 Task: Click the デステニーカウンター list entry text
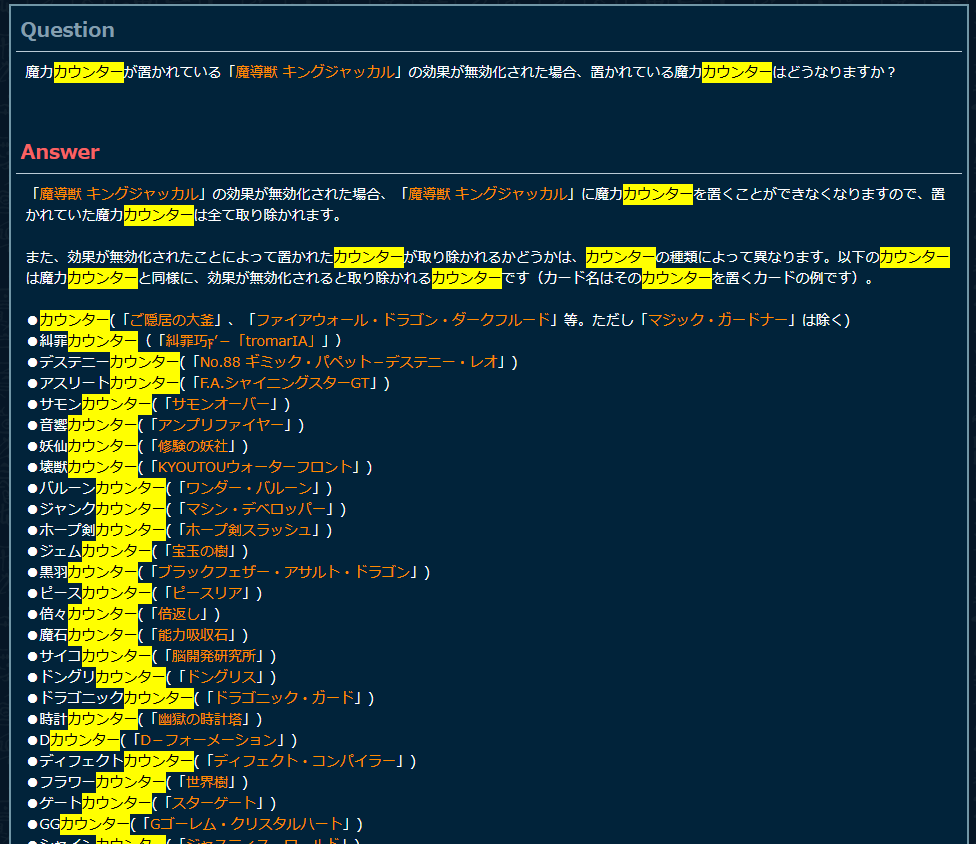pyautogui.click(x=109, y=362)
